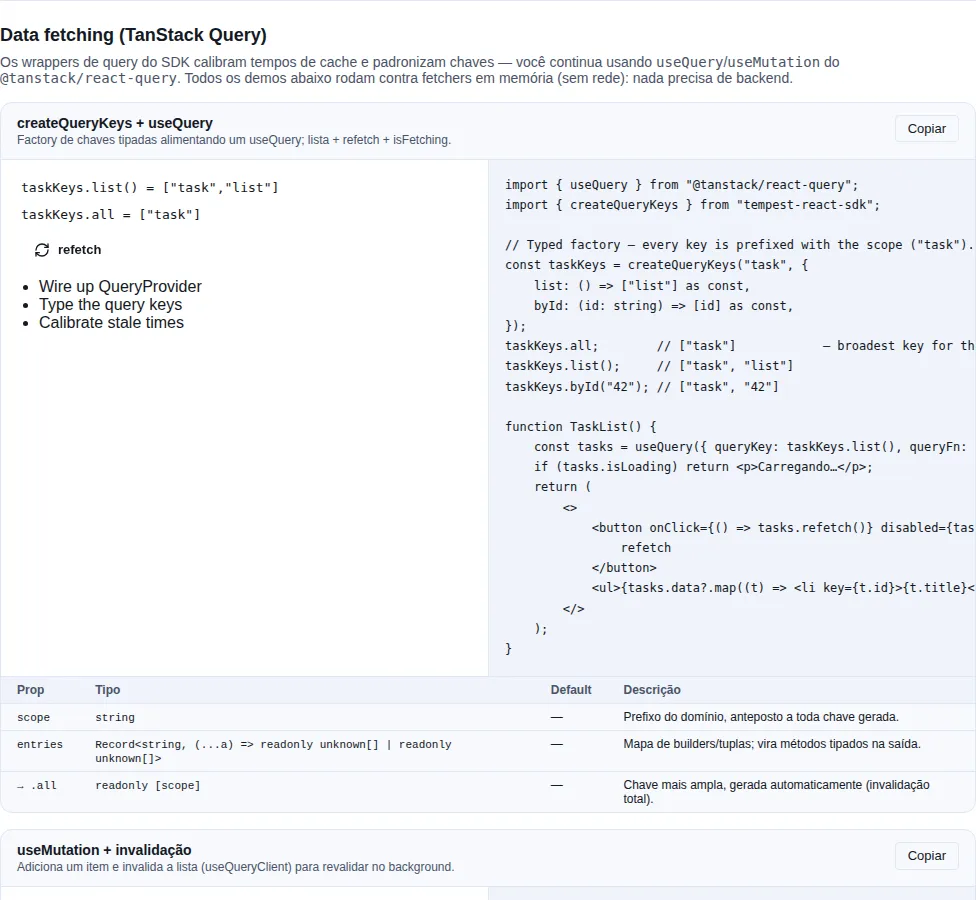Click the '.all' prop cell
976x900 pixels.
(x=37, y=785)
